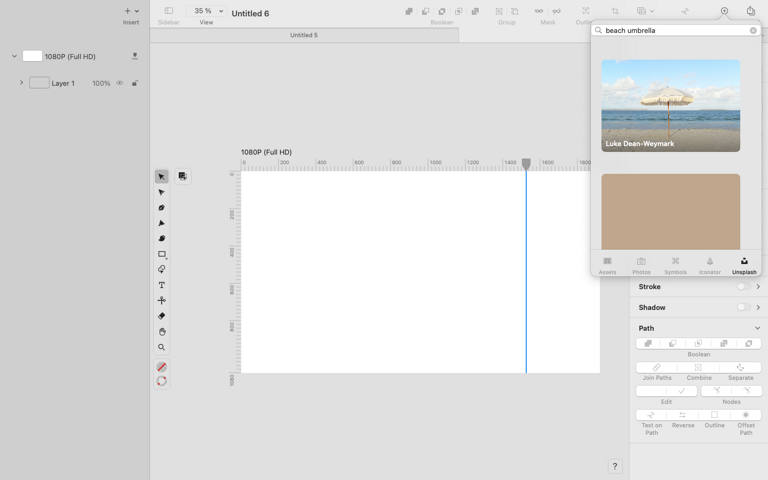Click the Group icon in the top toolbar

pyautogui.click(x=499, y=11)
